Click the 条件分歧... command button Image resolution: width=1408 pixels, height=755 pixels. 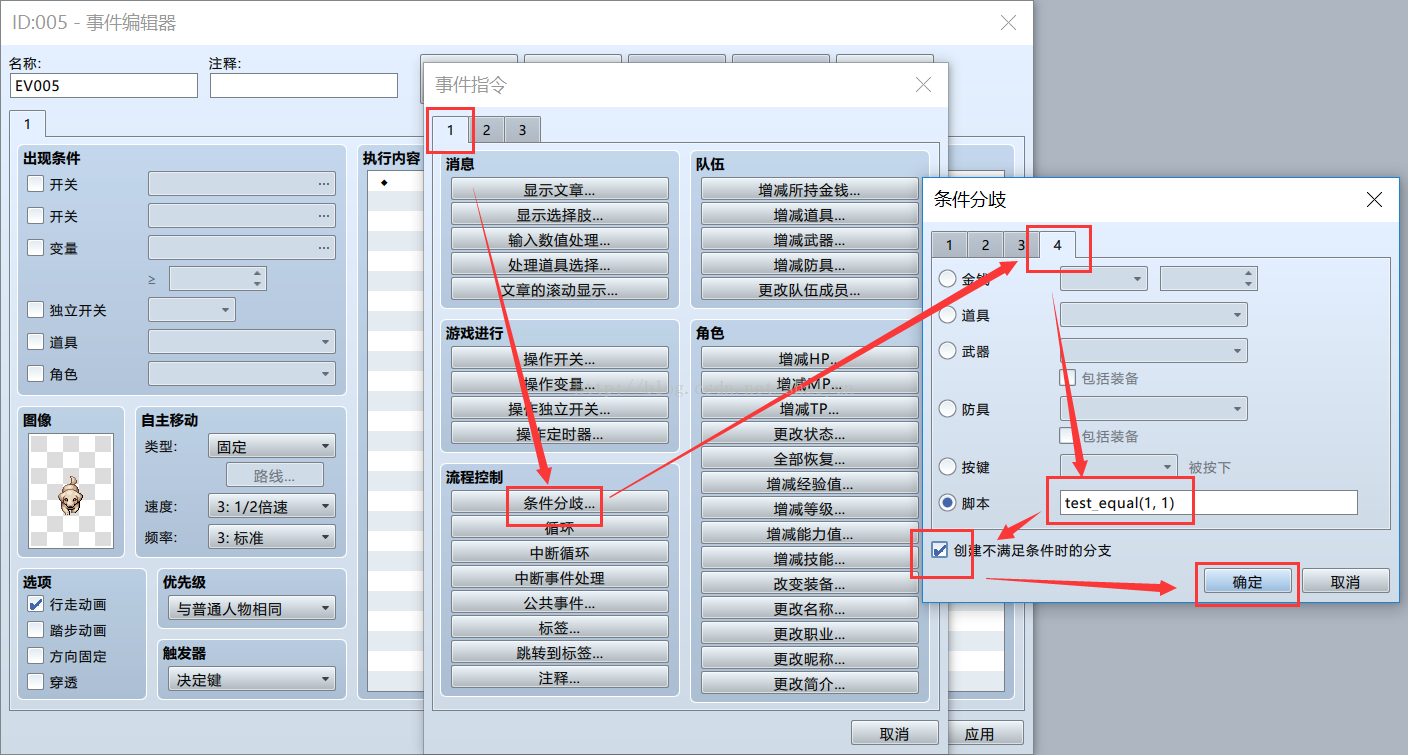(560, 503)
